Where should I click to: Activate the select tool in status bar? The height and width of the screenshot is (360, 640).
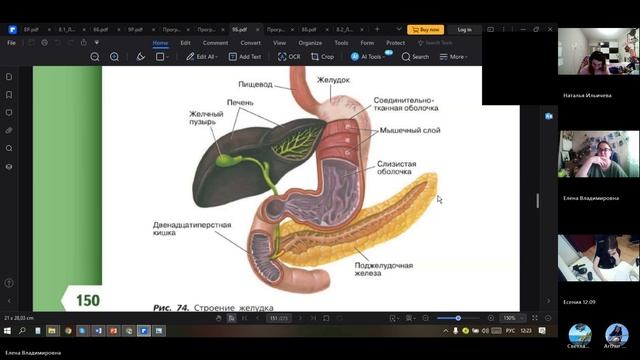coord(231,318)
